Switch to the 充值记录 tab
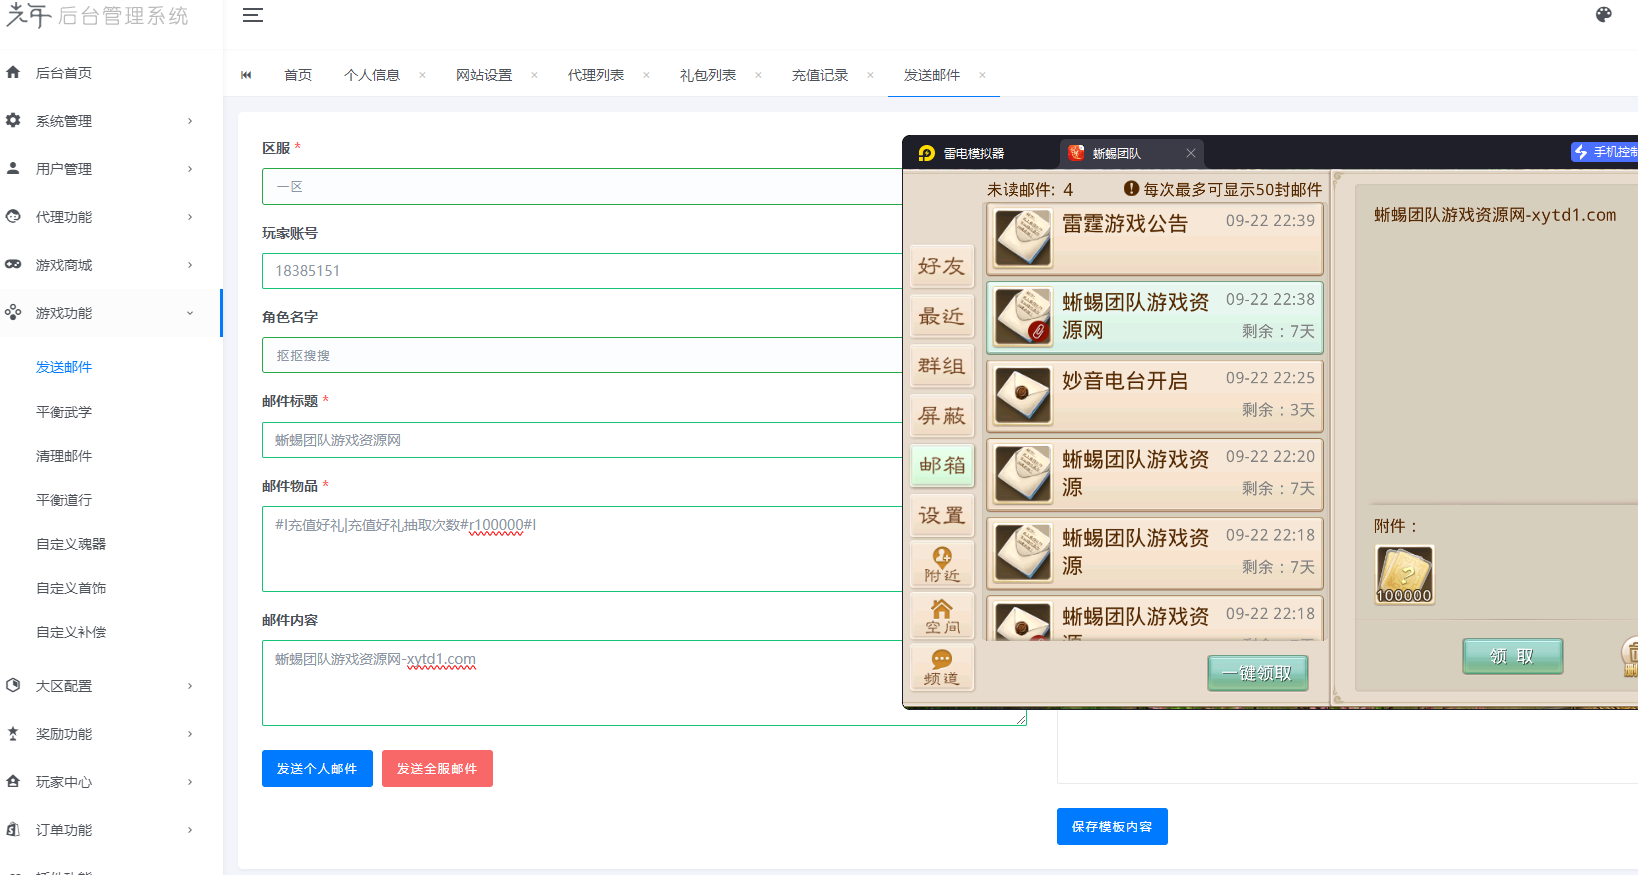The height and width of the screenshot is (875, 1638). 820,75
